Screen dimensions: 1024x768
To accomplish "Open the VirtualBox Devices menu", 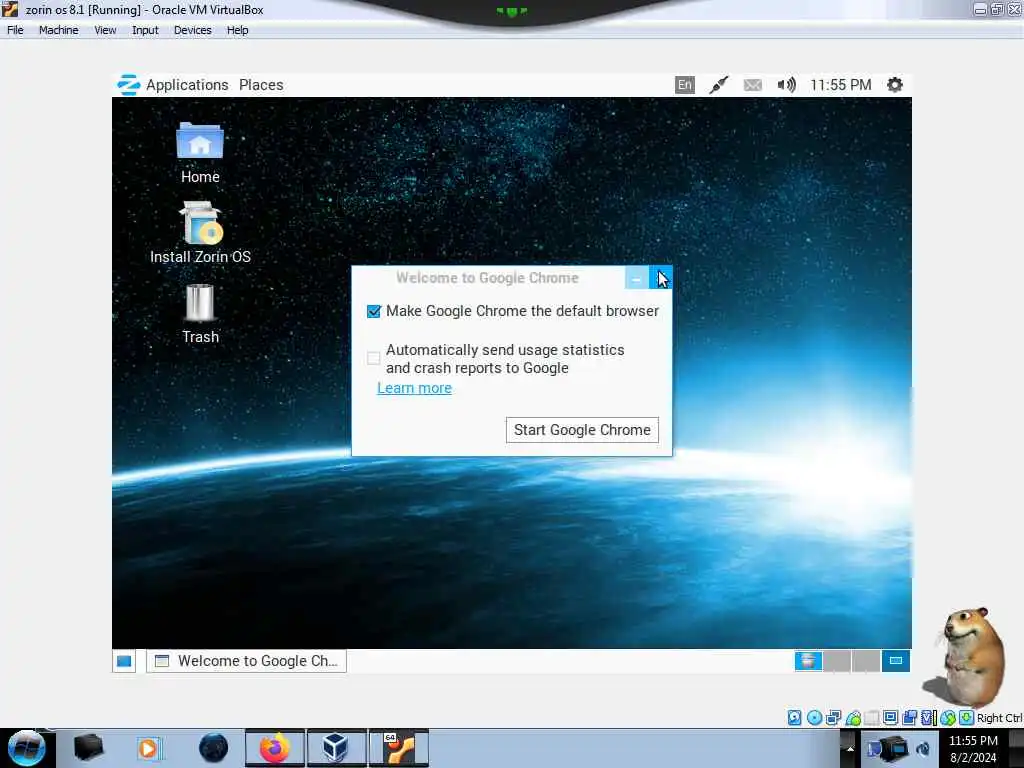I will (x=193, y=30).
